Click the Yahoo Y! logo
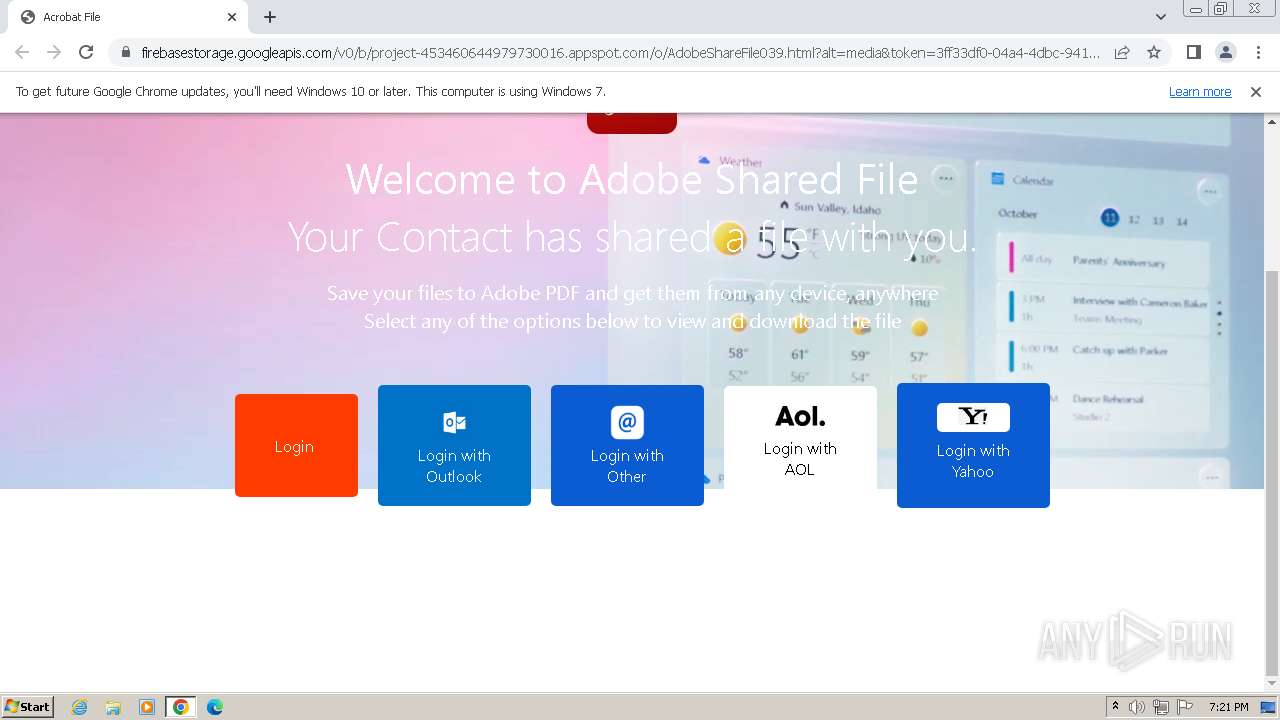The height and width of the screenshot is (720, 1280). click(x=973, y=417)
